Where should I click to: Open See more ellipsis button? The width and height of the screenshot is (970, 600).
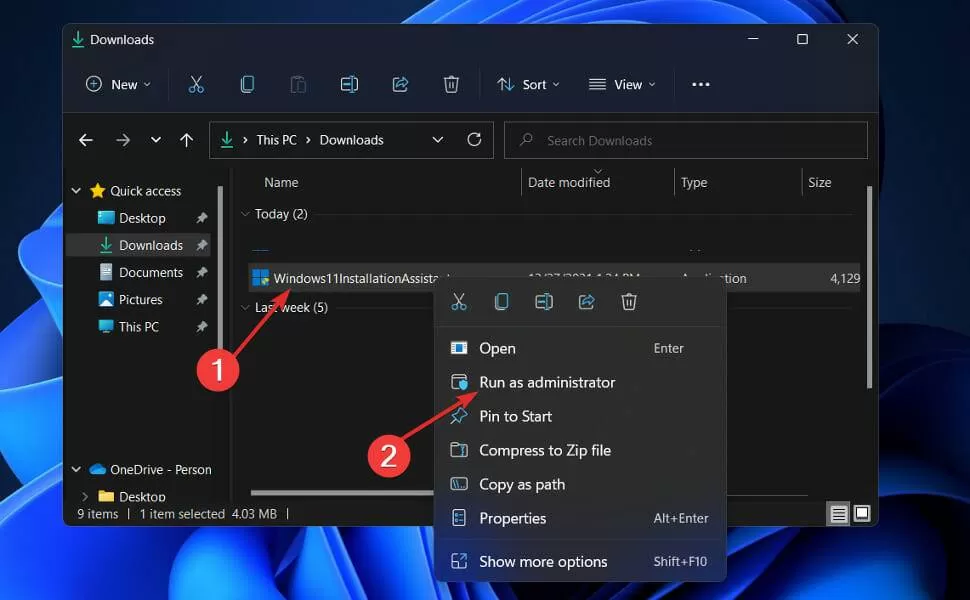point(700,85)
